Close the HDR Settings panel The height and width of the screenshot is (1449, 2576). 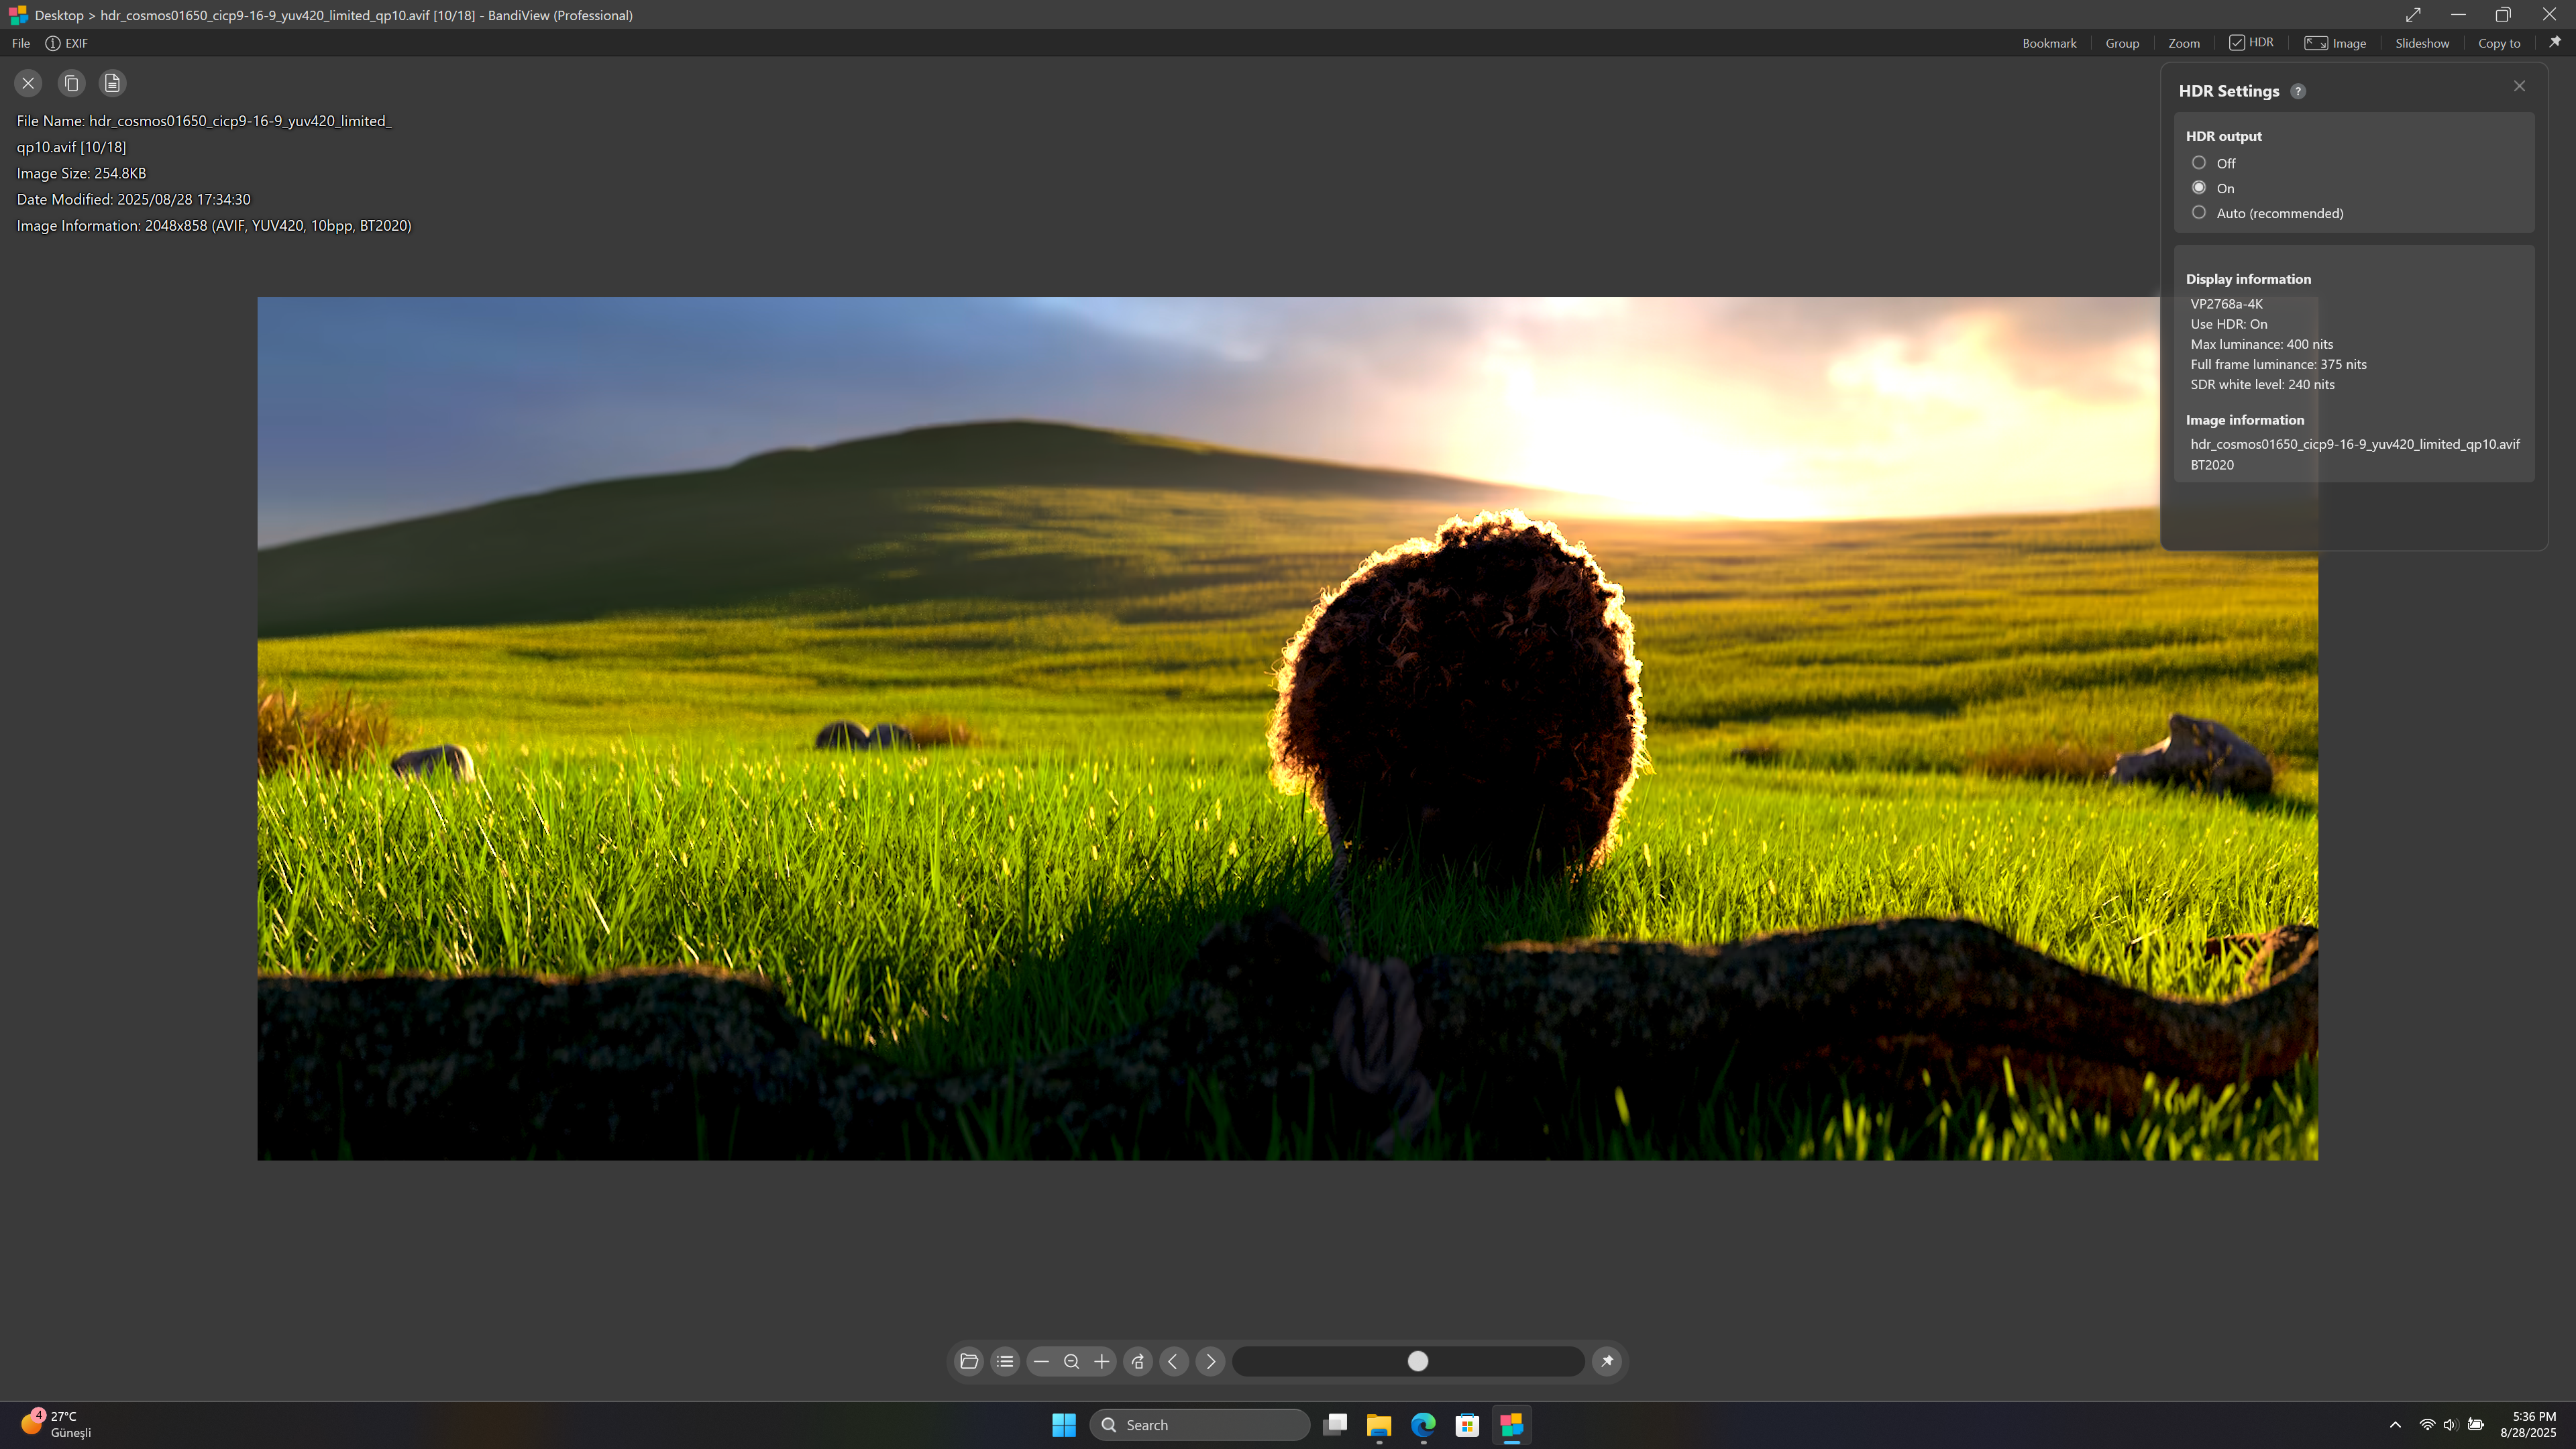click(2519, 86)
